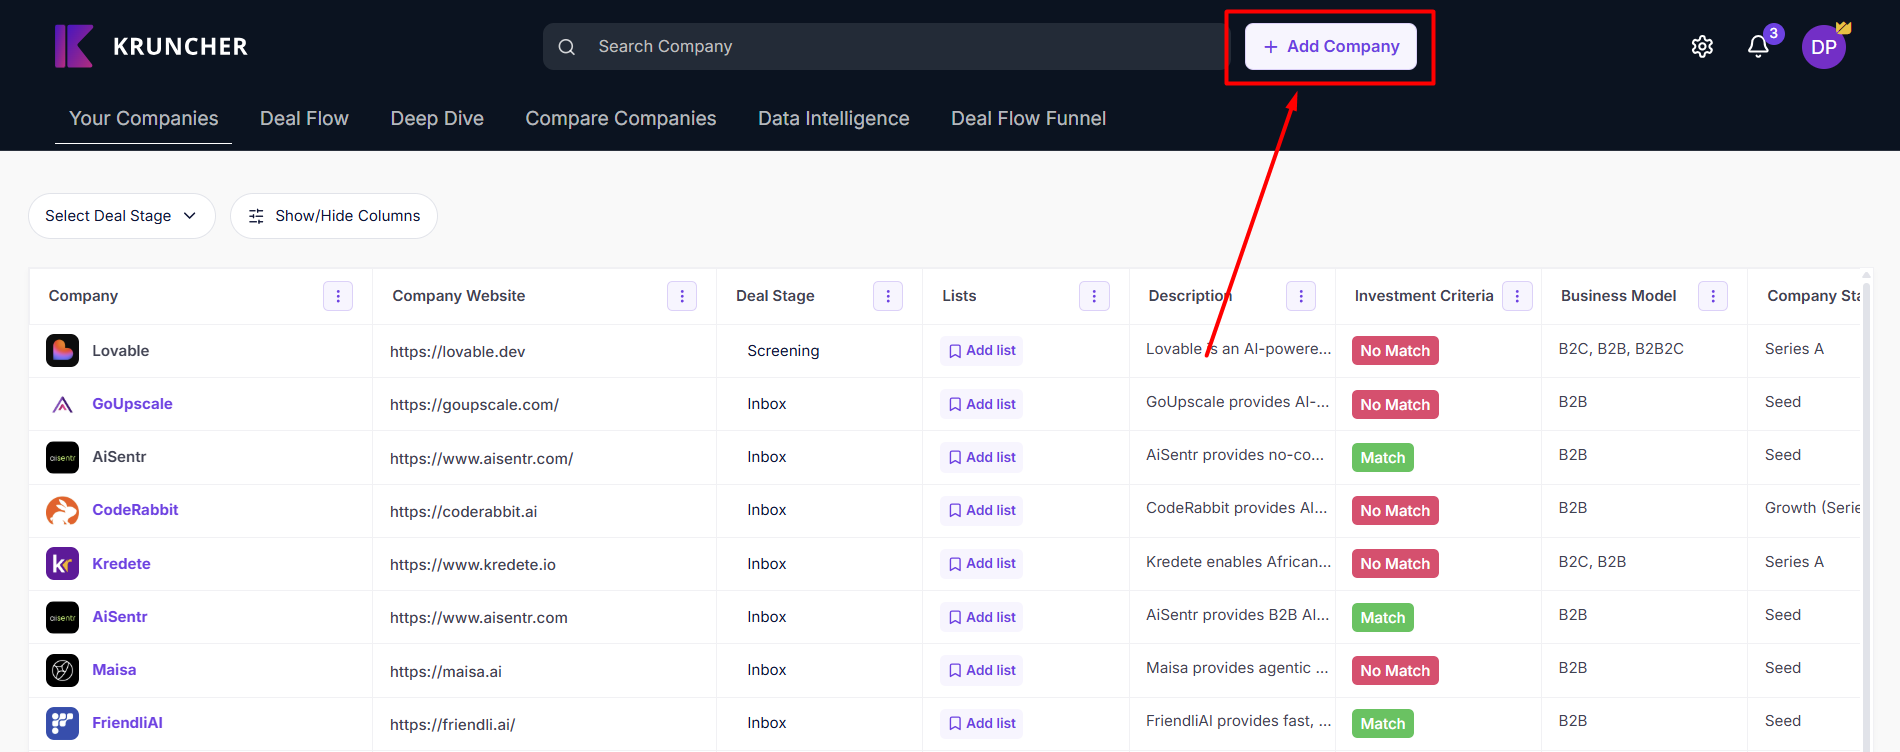Click No Match badge for Kredete

(x=1395, y=564)
